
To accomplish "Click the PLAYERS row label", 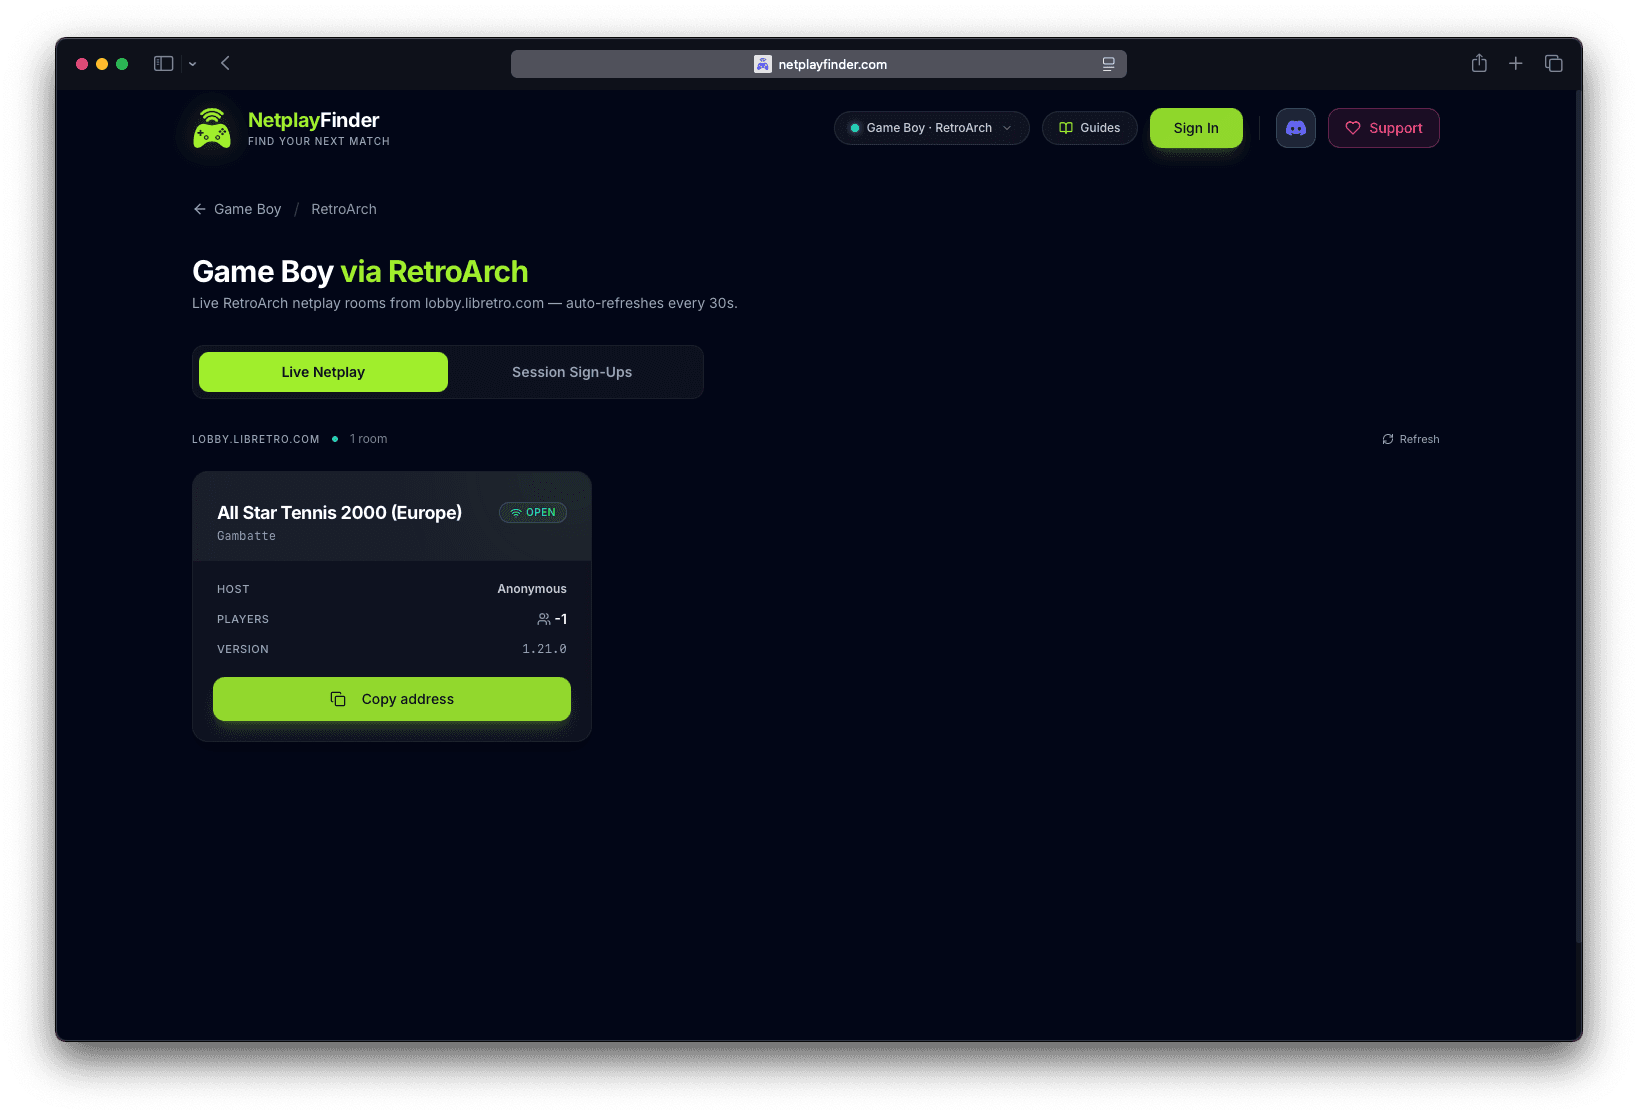I will click(x=243, y=619).
